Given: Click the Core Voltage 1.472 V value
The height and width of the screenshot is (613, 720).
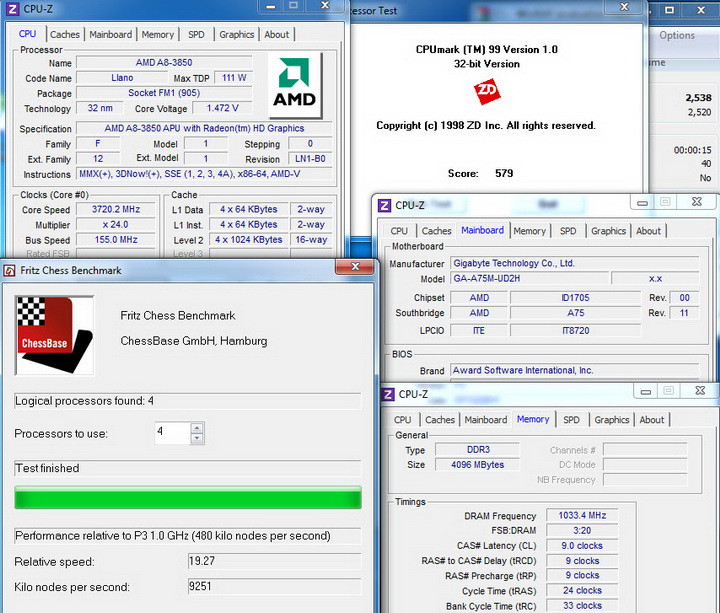Looking at the screenshot, I should pyautogui.click(x=222, y=108).
